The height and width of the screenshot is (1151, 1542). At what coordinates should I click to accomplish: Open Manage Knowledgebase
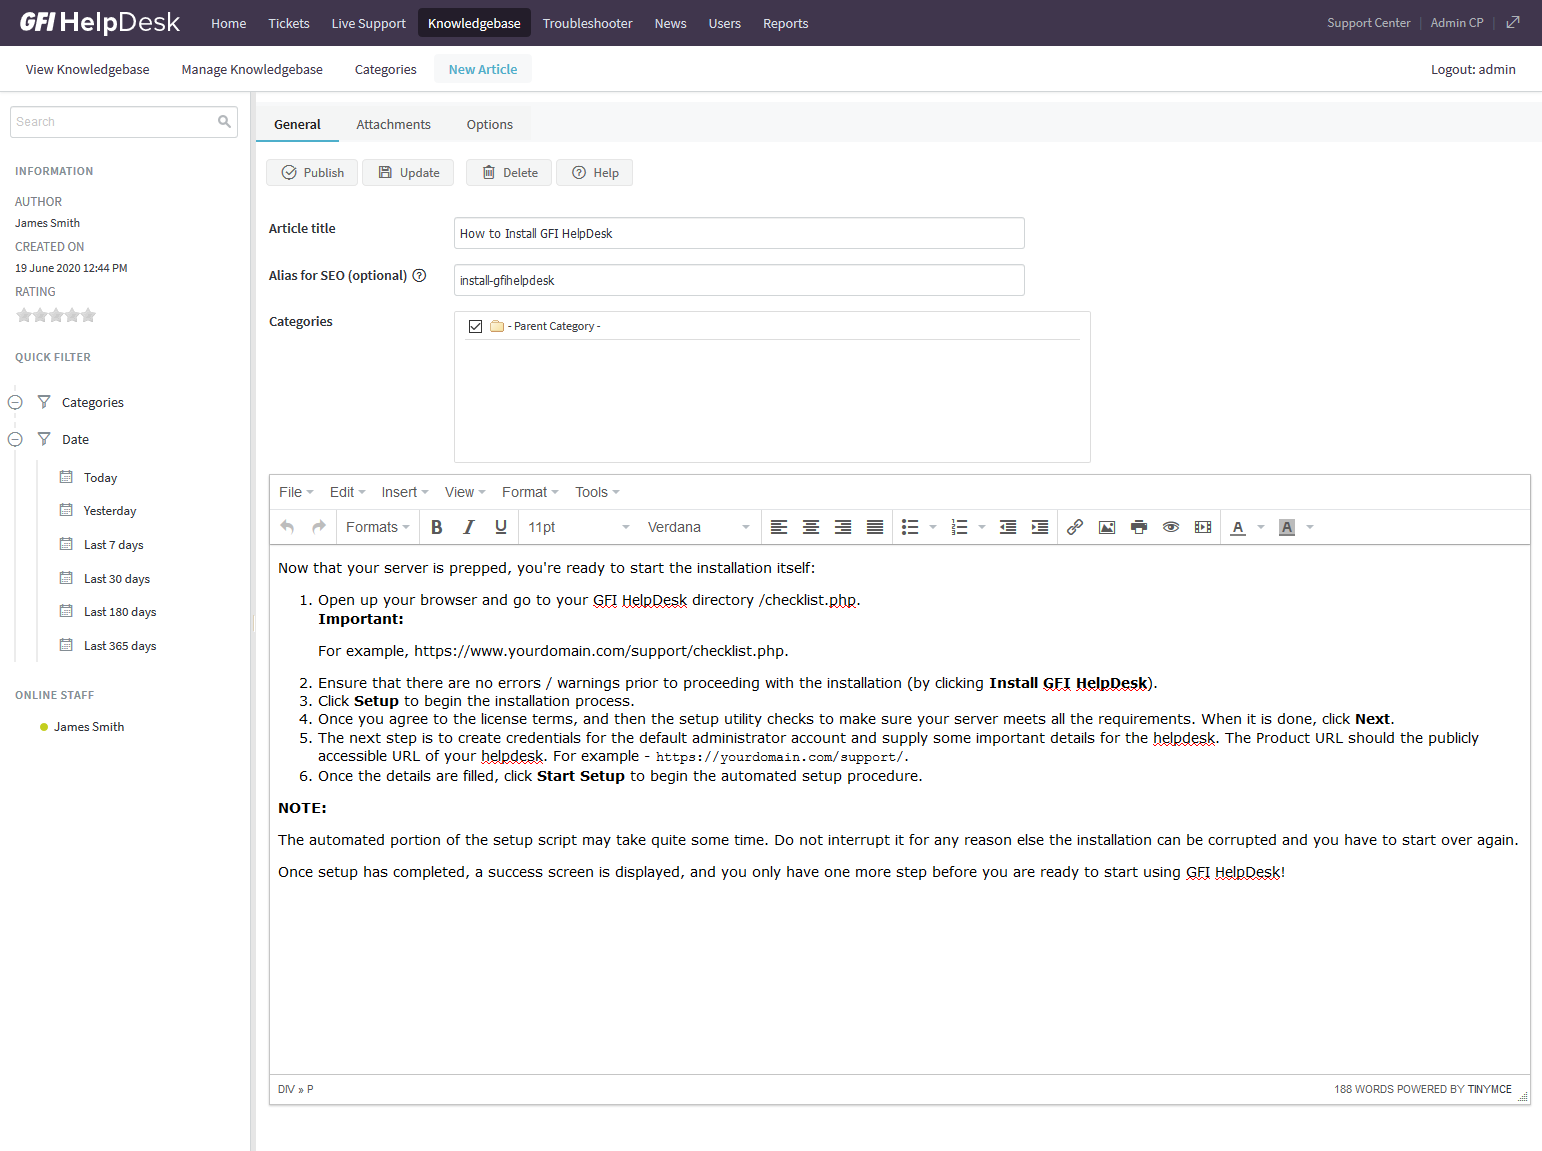click(x=252, y=69)
